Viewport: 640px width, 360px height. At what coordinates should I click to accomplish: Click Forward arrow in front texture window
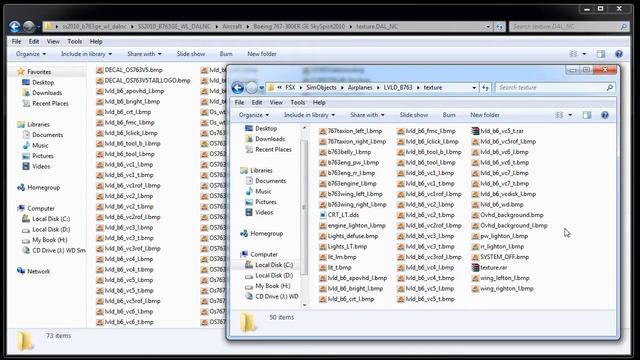252,87
